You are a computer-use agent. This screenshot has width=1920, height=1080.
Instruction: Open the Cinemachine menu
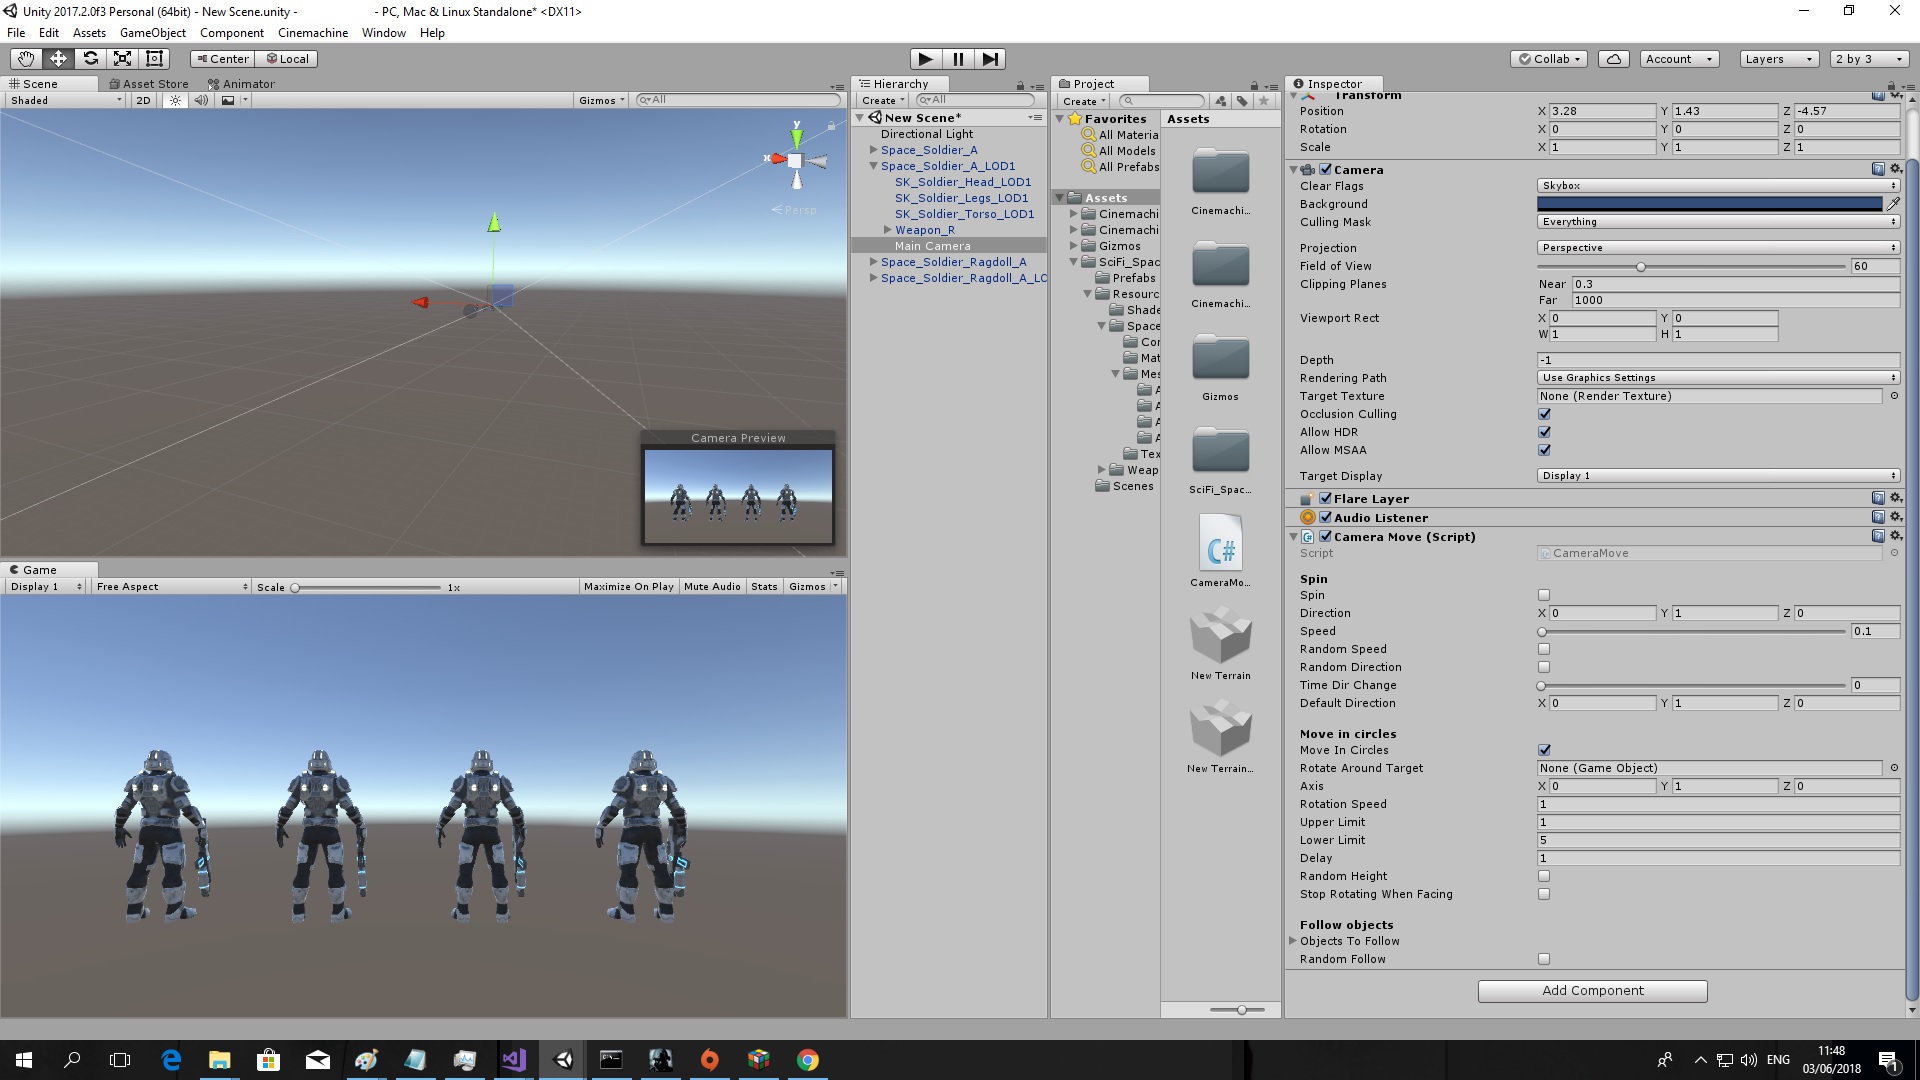pyautogui.click(x=313, y=33)
